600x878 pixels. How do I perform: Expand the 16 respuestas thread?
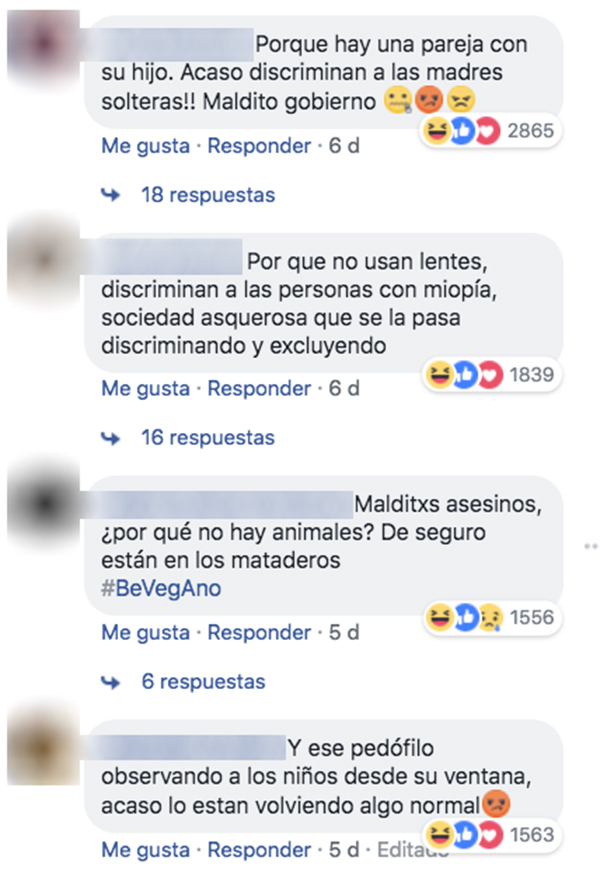(208, 438)
